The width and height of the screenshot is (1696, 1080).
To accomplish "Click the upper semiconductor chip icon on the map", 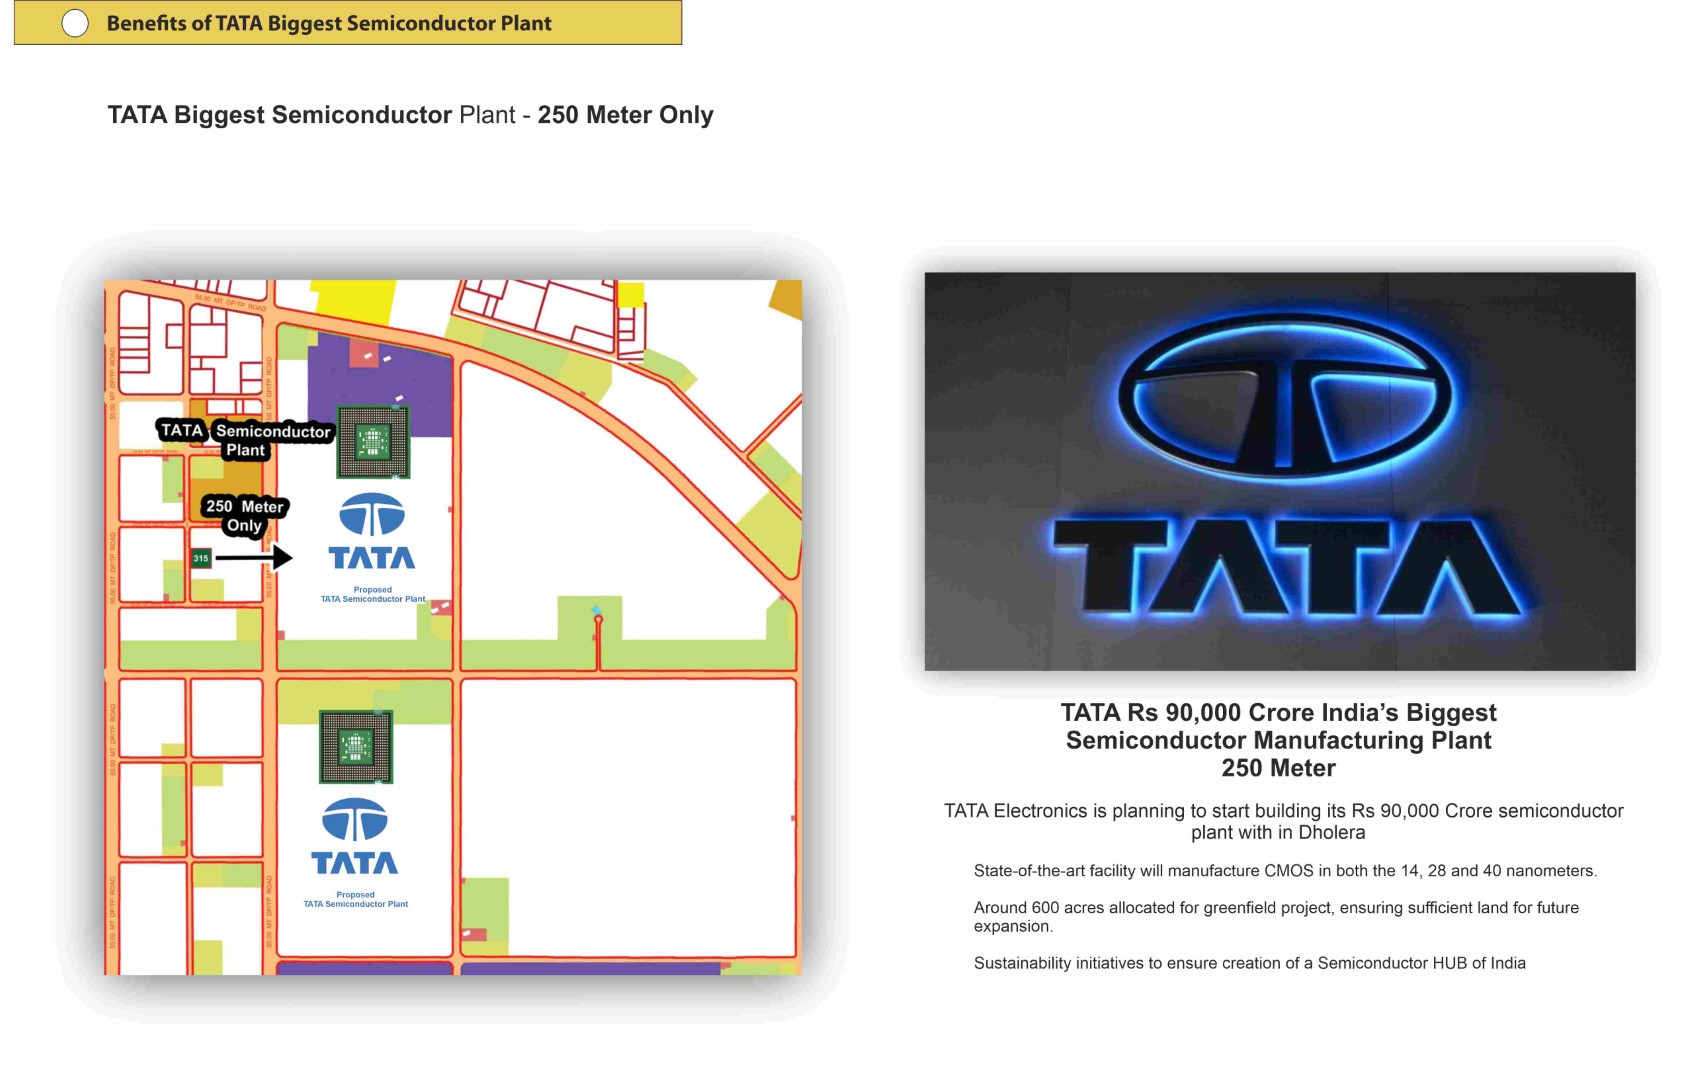I will (373, 441).
